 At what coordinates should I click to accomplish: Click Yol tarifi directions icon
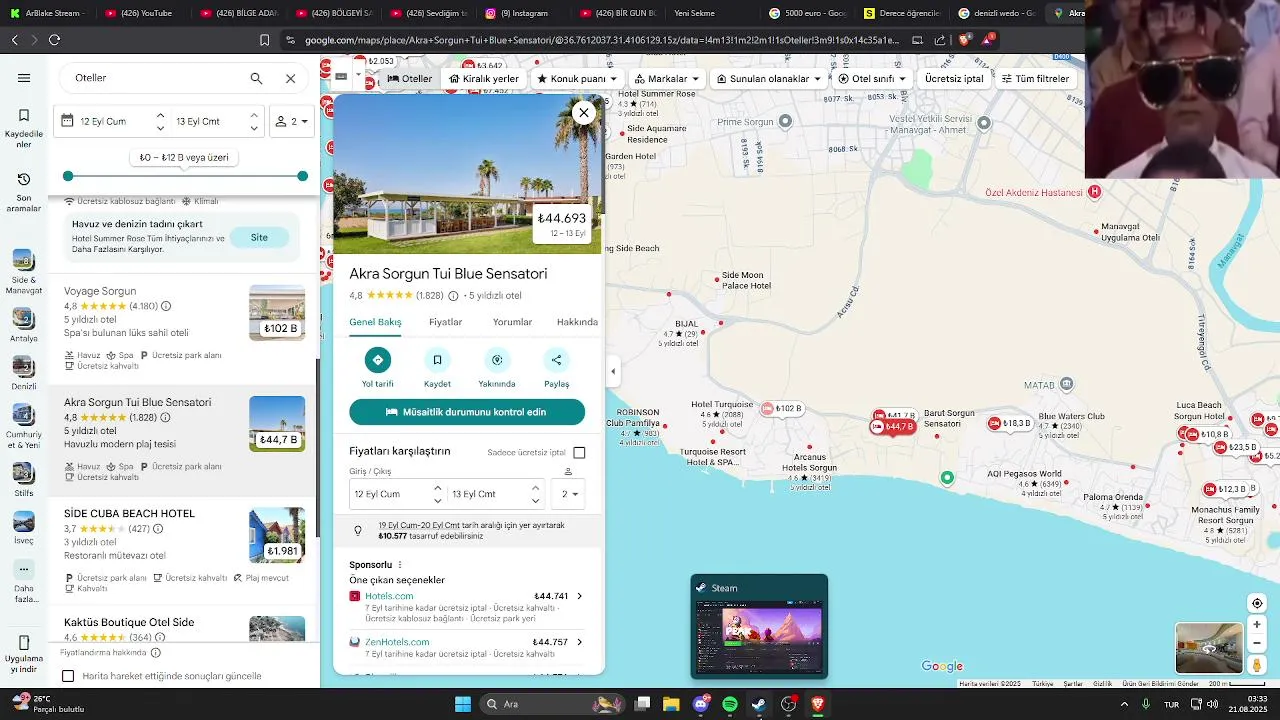point(377,360)
